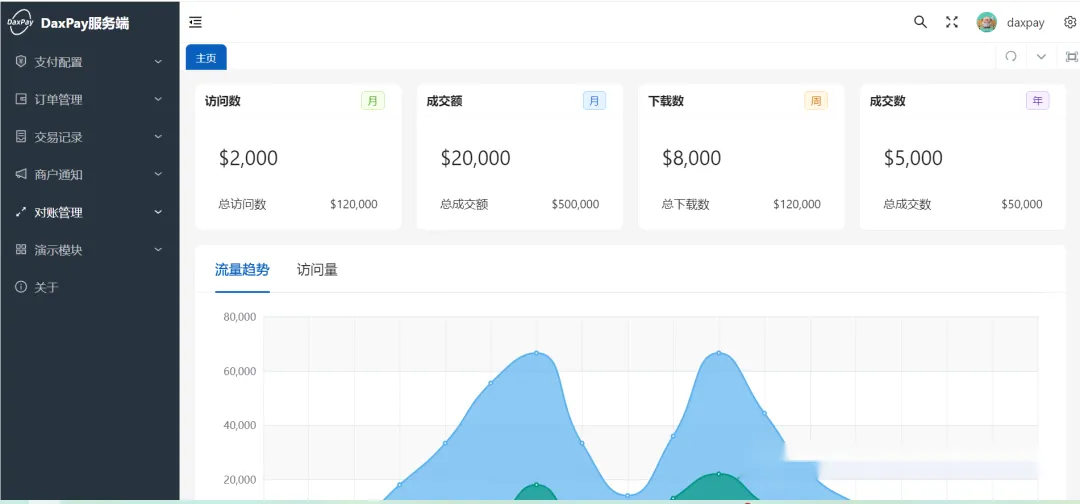This screenshot has height=504, width=1080.
Task: Click the 下载数 card title
Action: (x=666, y=101)
